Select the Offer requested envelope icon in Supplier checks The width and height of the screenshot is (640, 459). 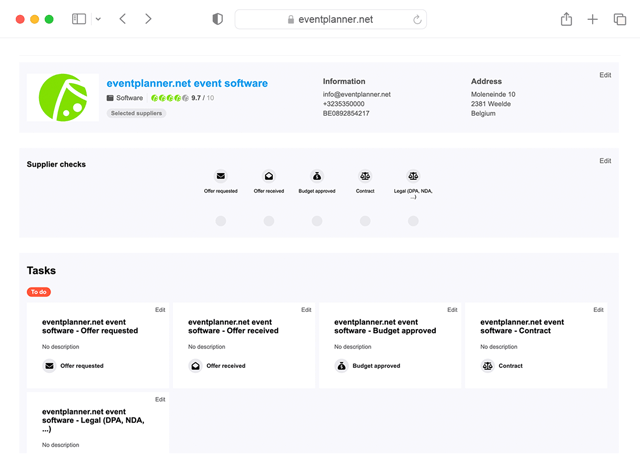coord(221,176)
